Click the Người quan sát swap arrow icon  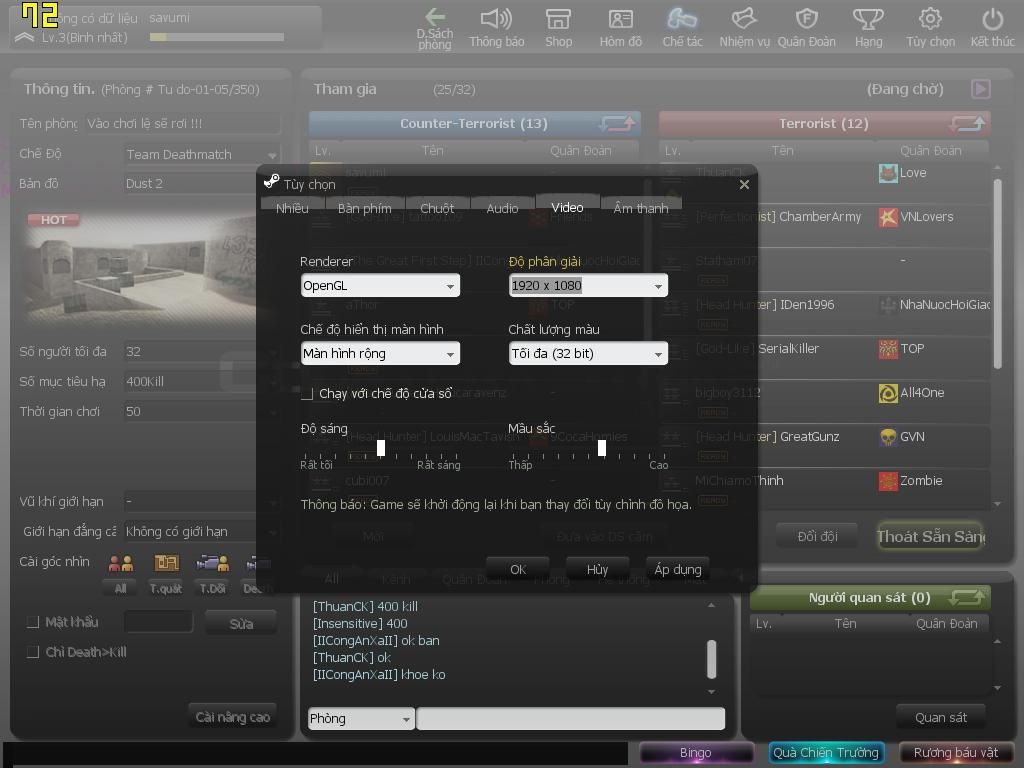pos(968,597)
